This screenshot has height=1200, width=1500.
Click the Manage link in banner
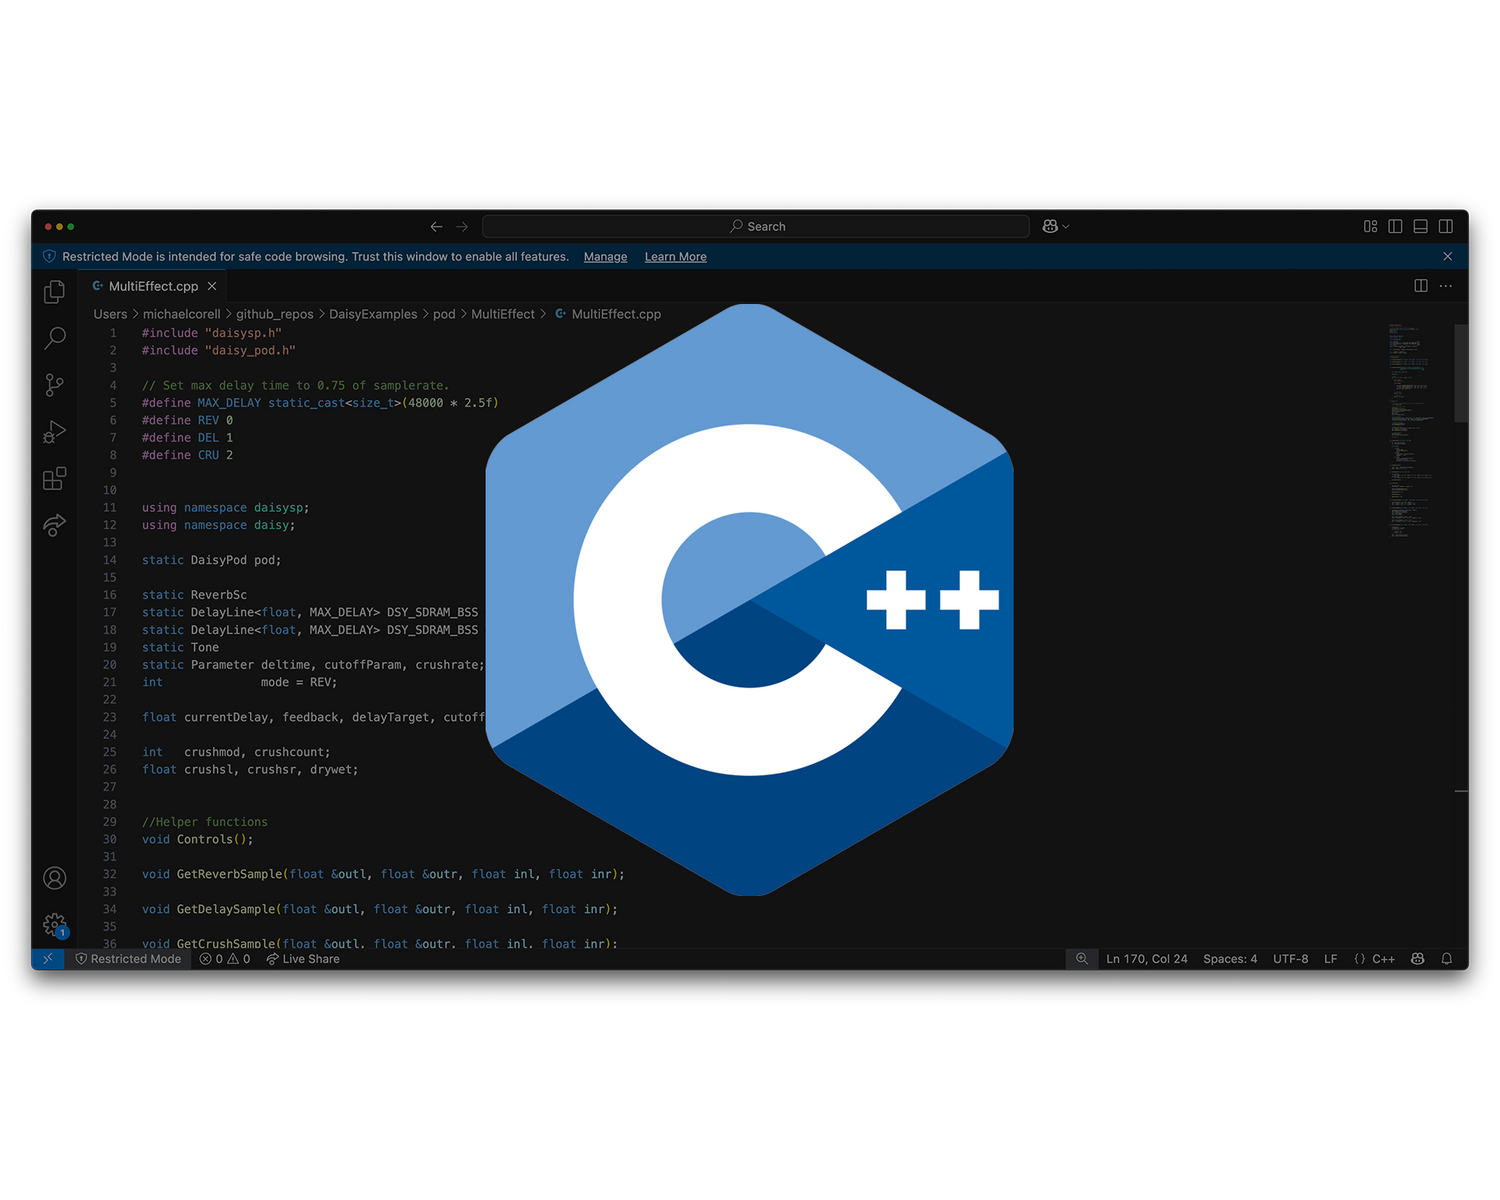[x=605, y=257]
